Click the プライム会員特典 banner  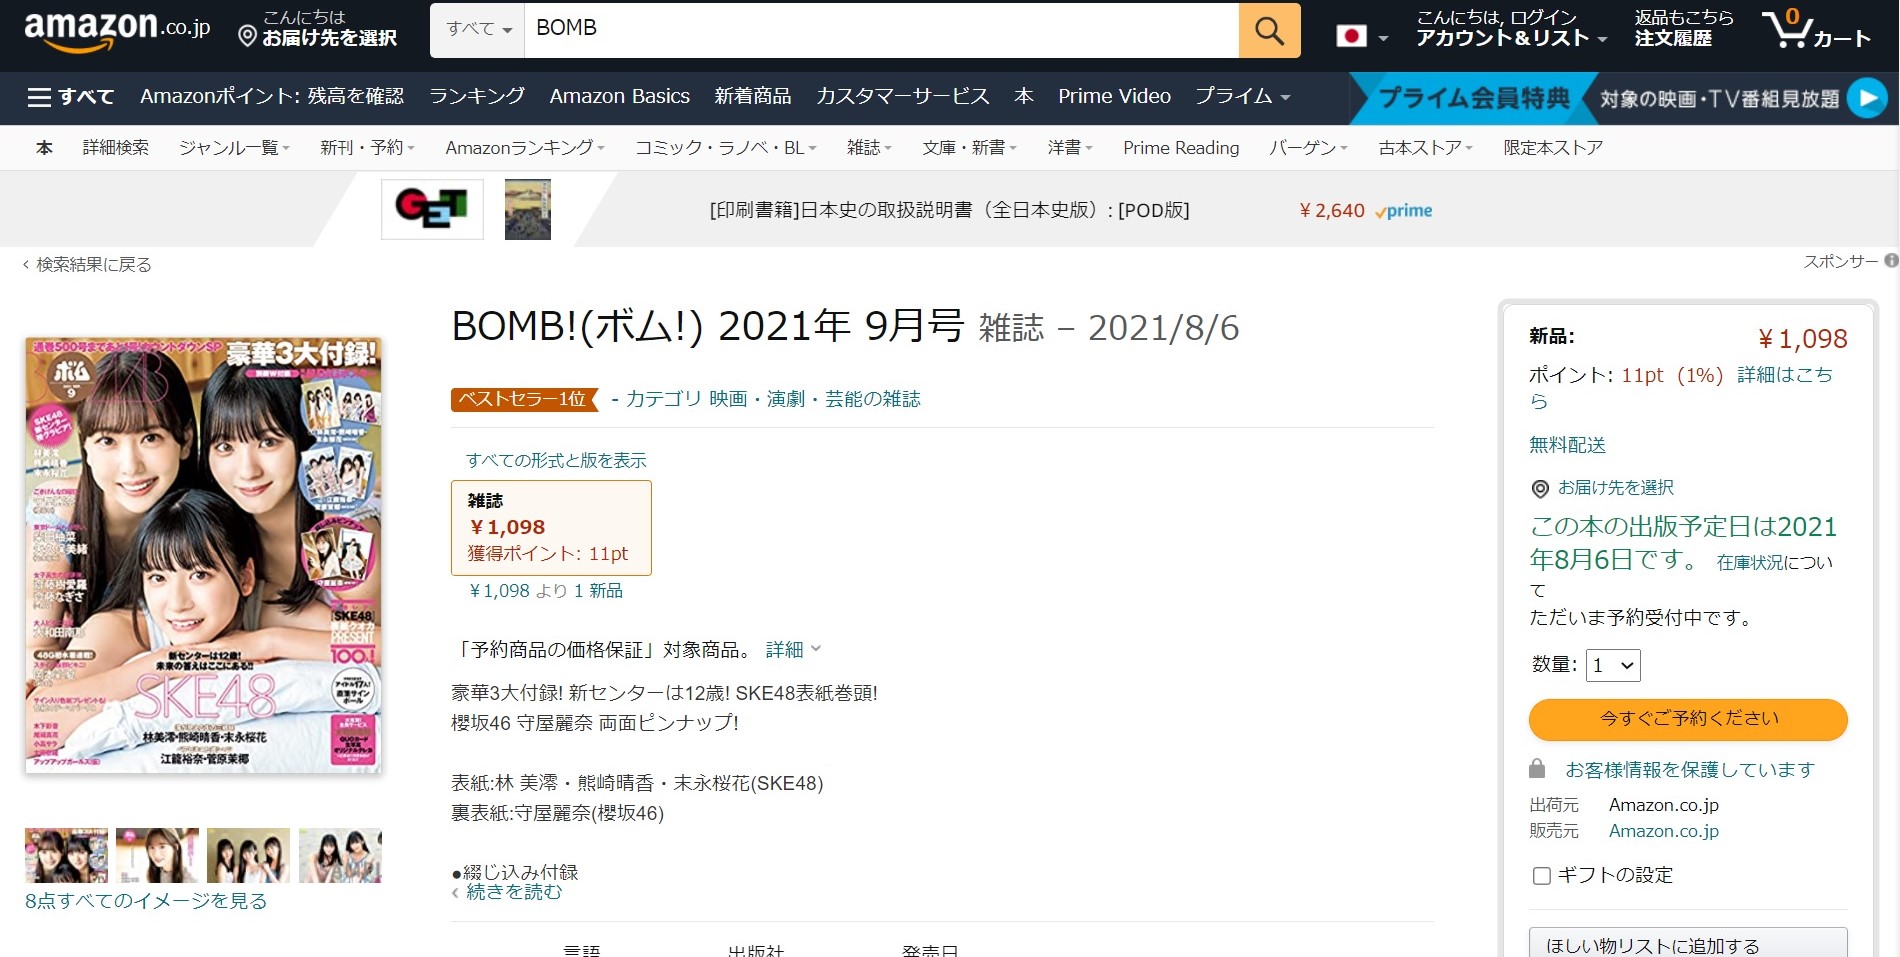[x=1473, y=98]
